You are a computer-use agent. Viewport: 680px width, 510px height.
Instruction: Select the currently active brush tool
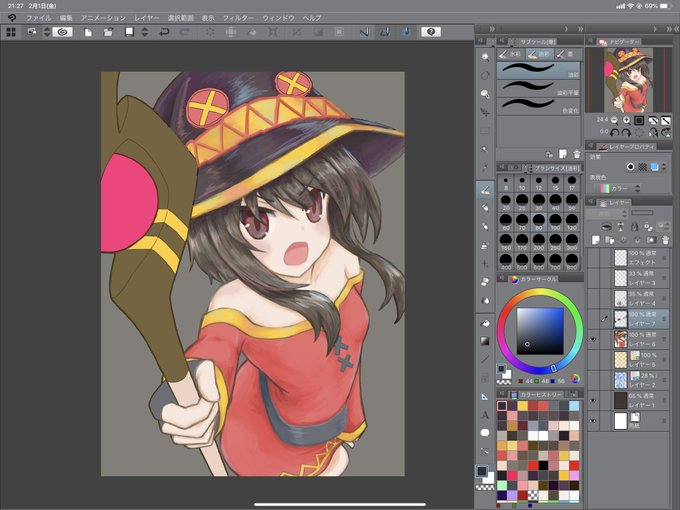(x=485, y=190)
